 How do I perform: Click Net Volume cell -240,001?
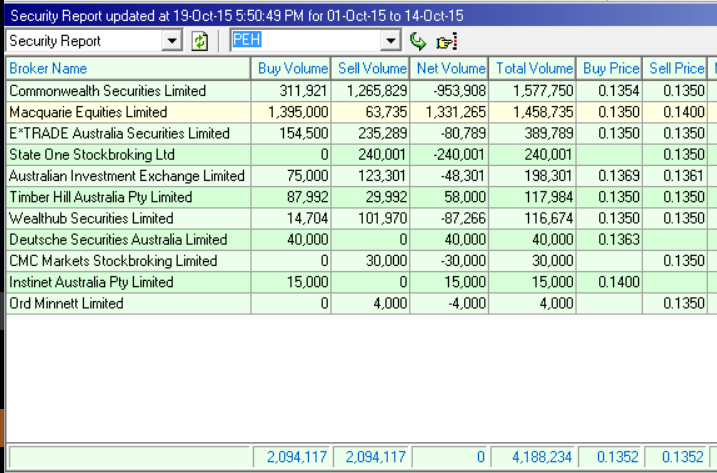[449, 155]
